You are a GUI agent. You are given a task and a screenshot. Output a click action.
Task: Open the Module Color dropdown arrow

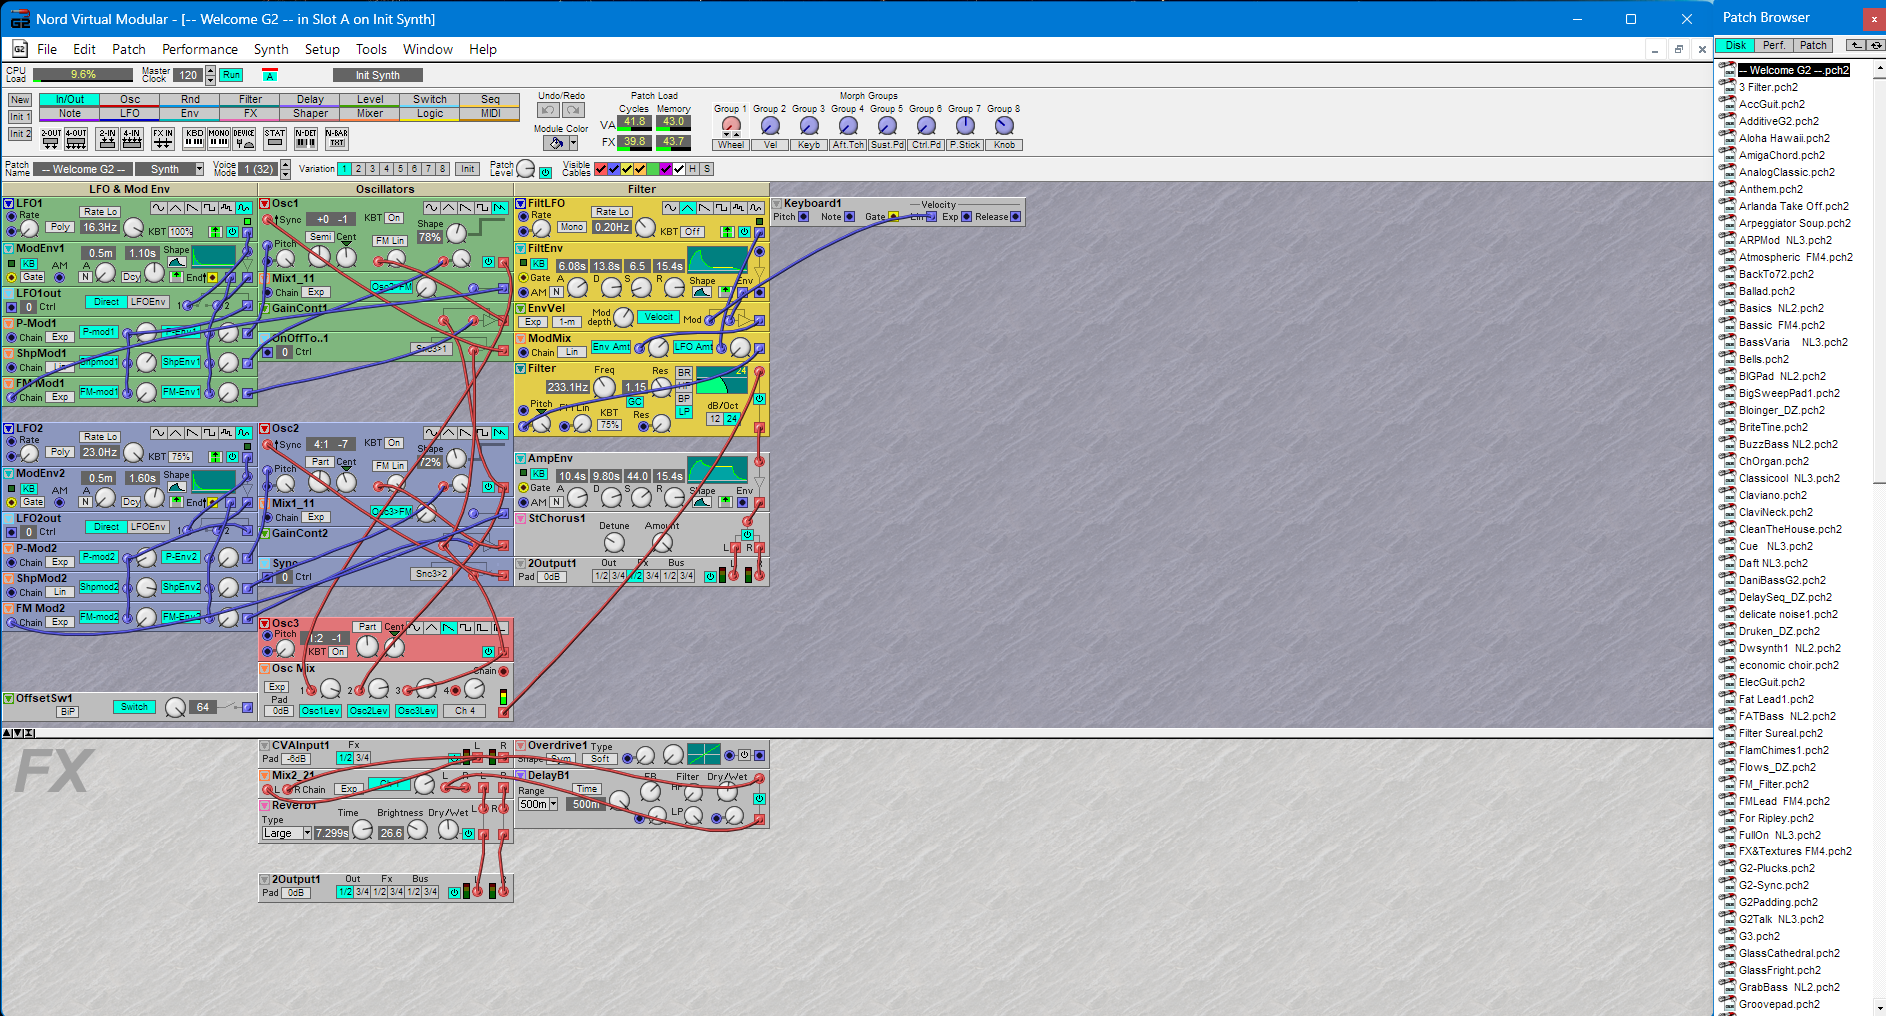tap(574, 143)
